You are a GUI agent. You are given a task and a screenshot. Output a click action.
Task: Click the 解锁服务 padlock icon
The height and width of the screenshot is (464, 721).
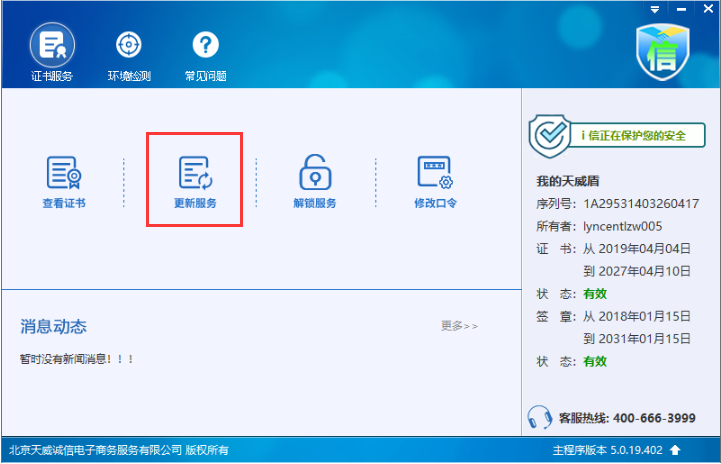click(x=315, y=174)
